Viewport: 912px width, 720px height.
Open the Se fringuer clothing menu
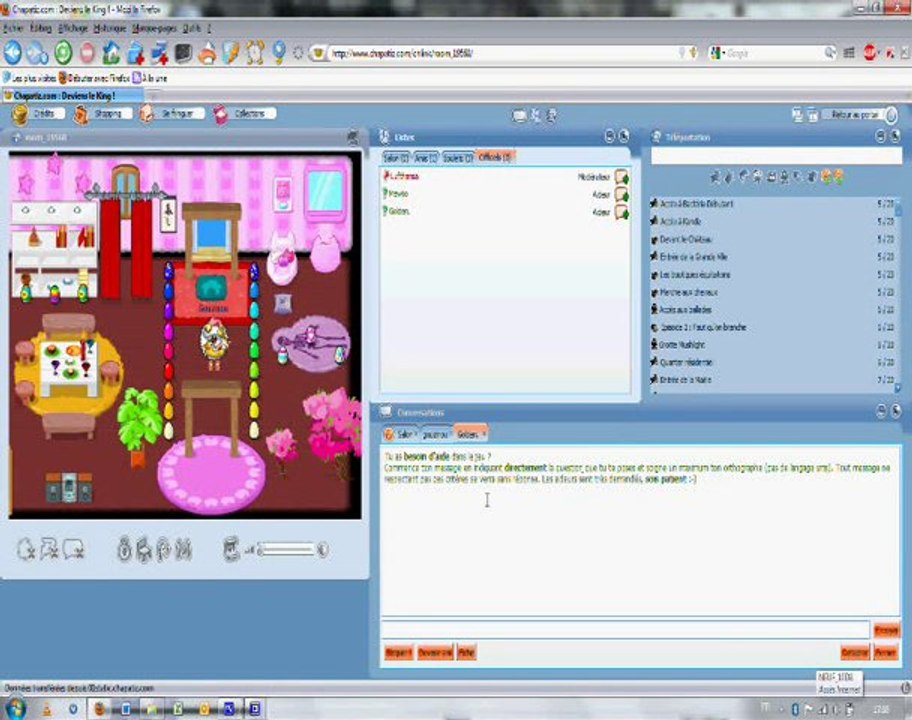(172, 114)
